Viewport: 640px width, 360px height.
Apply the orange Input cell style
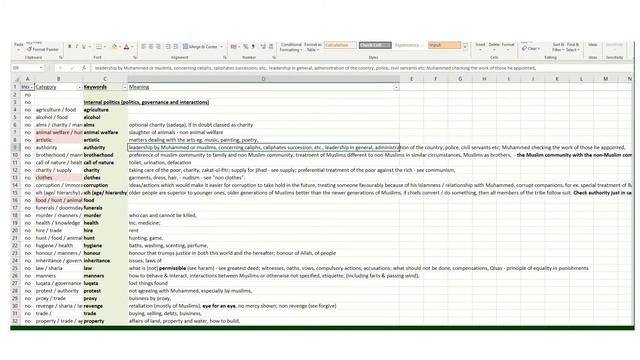click(x=444, y=45)
